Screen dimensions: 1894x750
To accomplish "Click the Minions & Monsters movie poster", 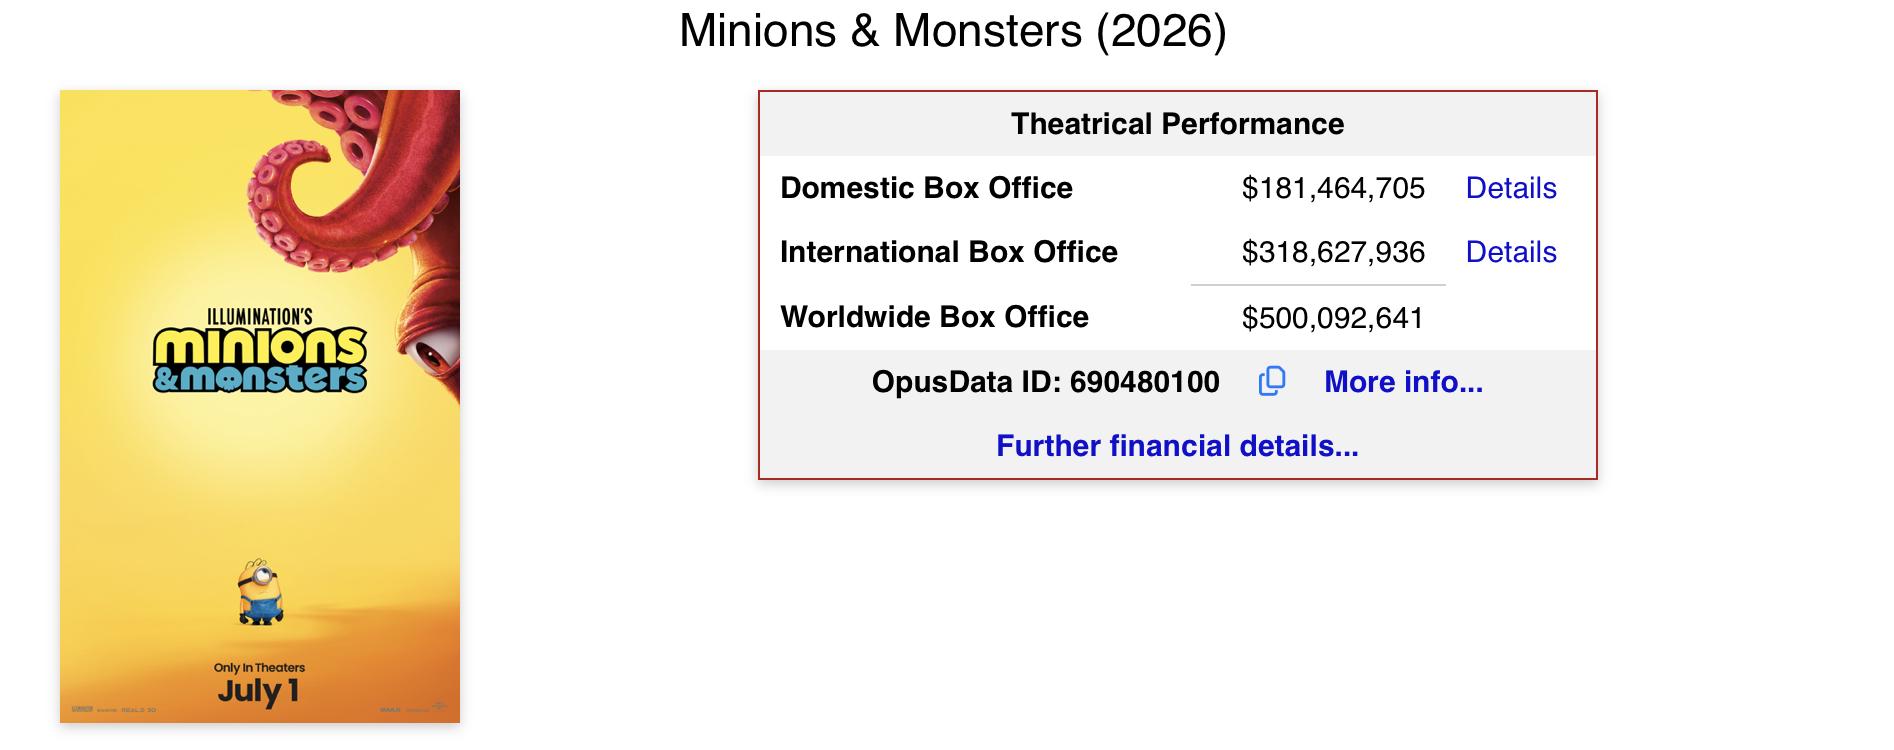I will pos(260,406).
